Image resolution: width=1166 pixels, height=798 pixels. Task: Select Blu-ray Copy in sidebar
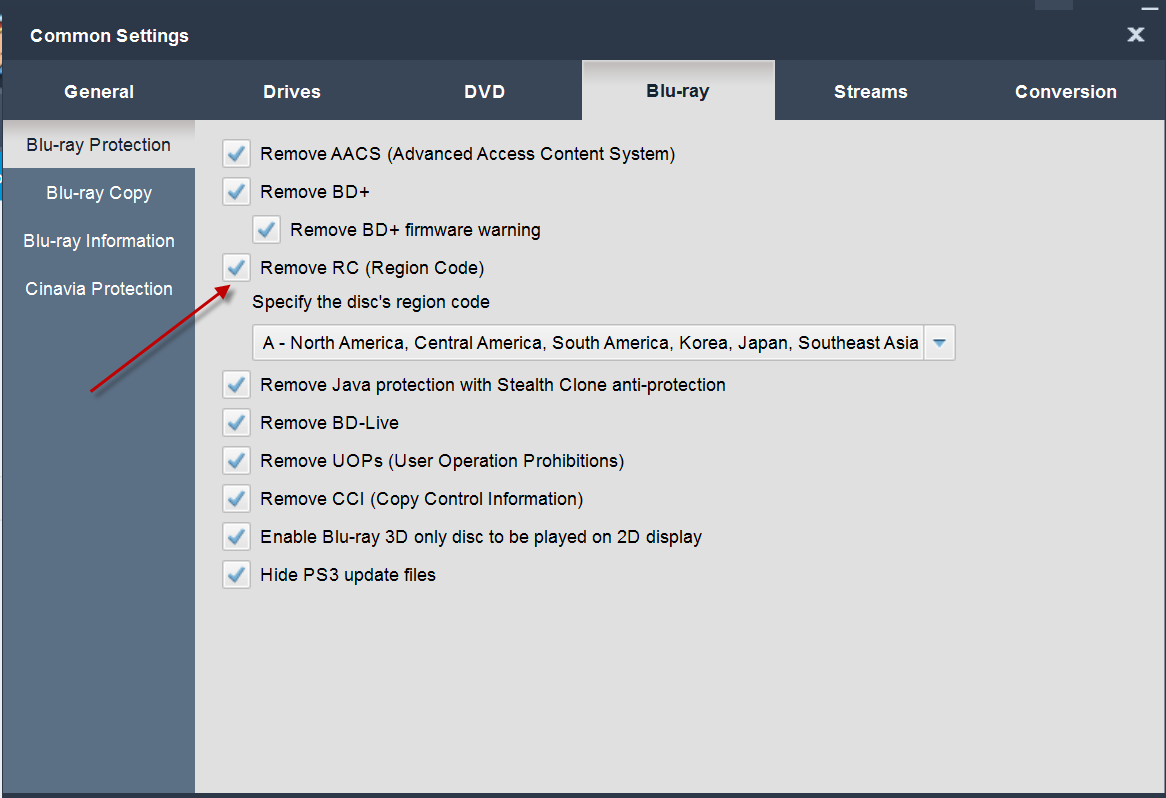pyautogui.click(x=99, y=193)
